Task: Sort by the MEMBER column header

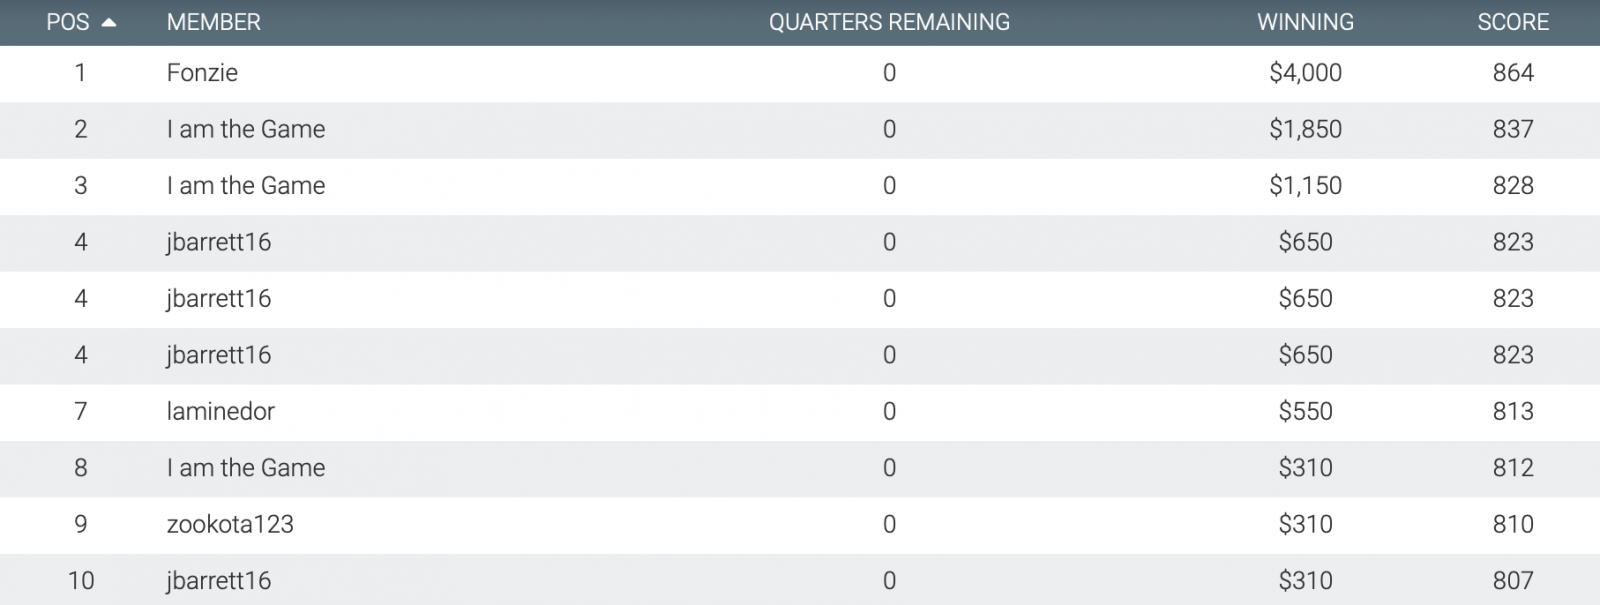Action: pos(214,22)
